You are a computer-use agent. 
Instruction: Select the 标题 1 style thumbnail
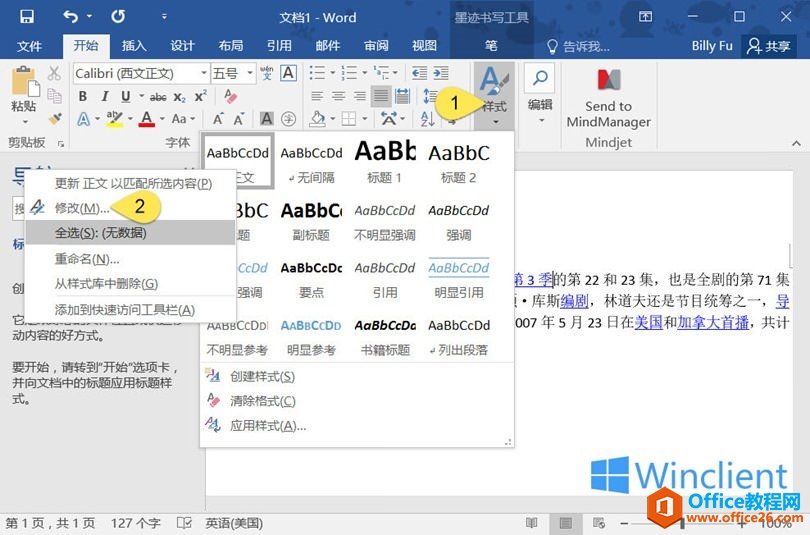385,162
